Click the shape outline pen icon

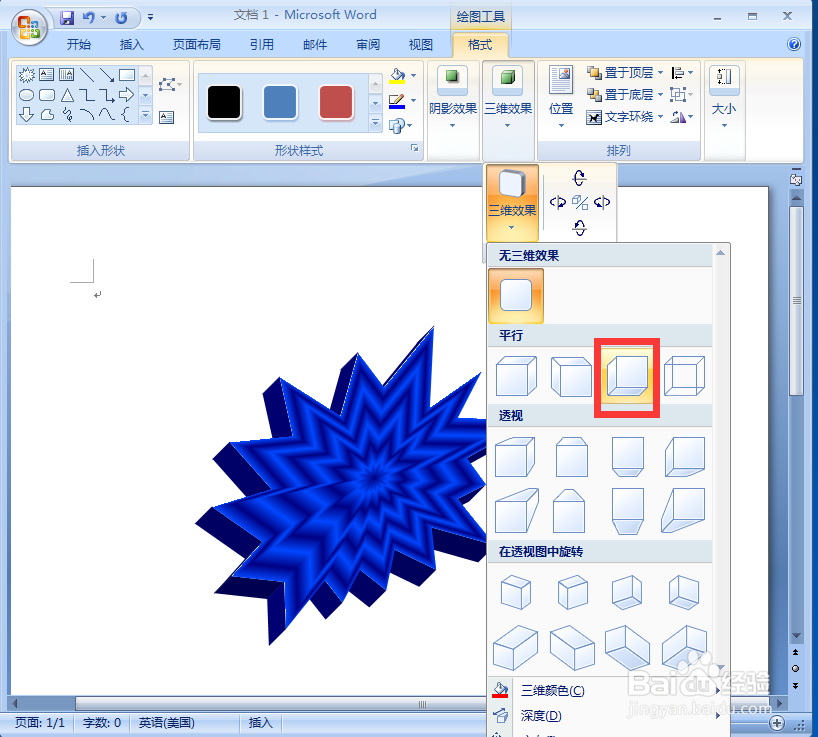pos(398,101)
